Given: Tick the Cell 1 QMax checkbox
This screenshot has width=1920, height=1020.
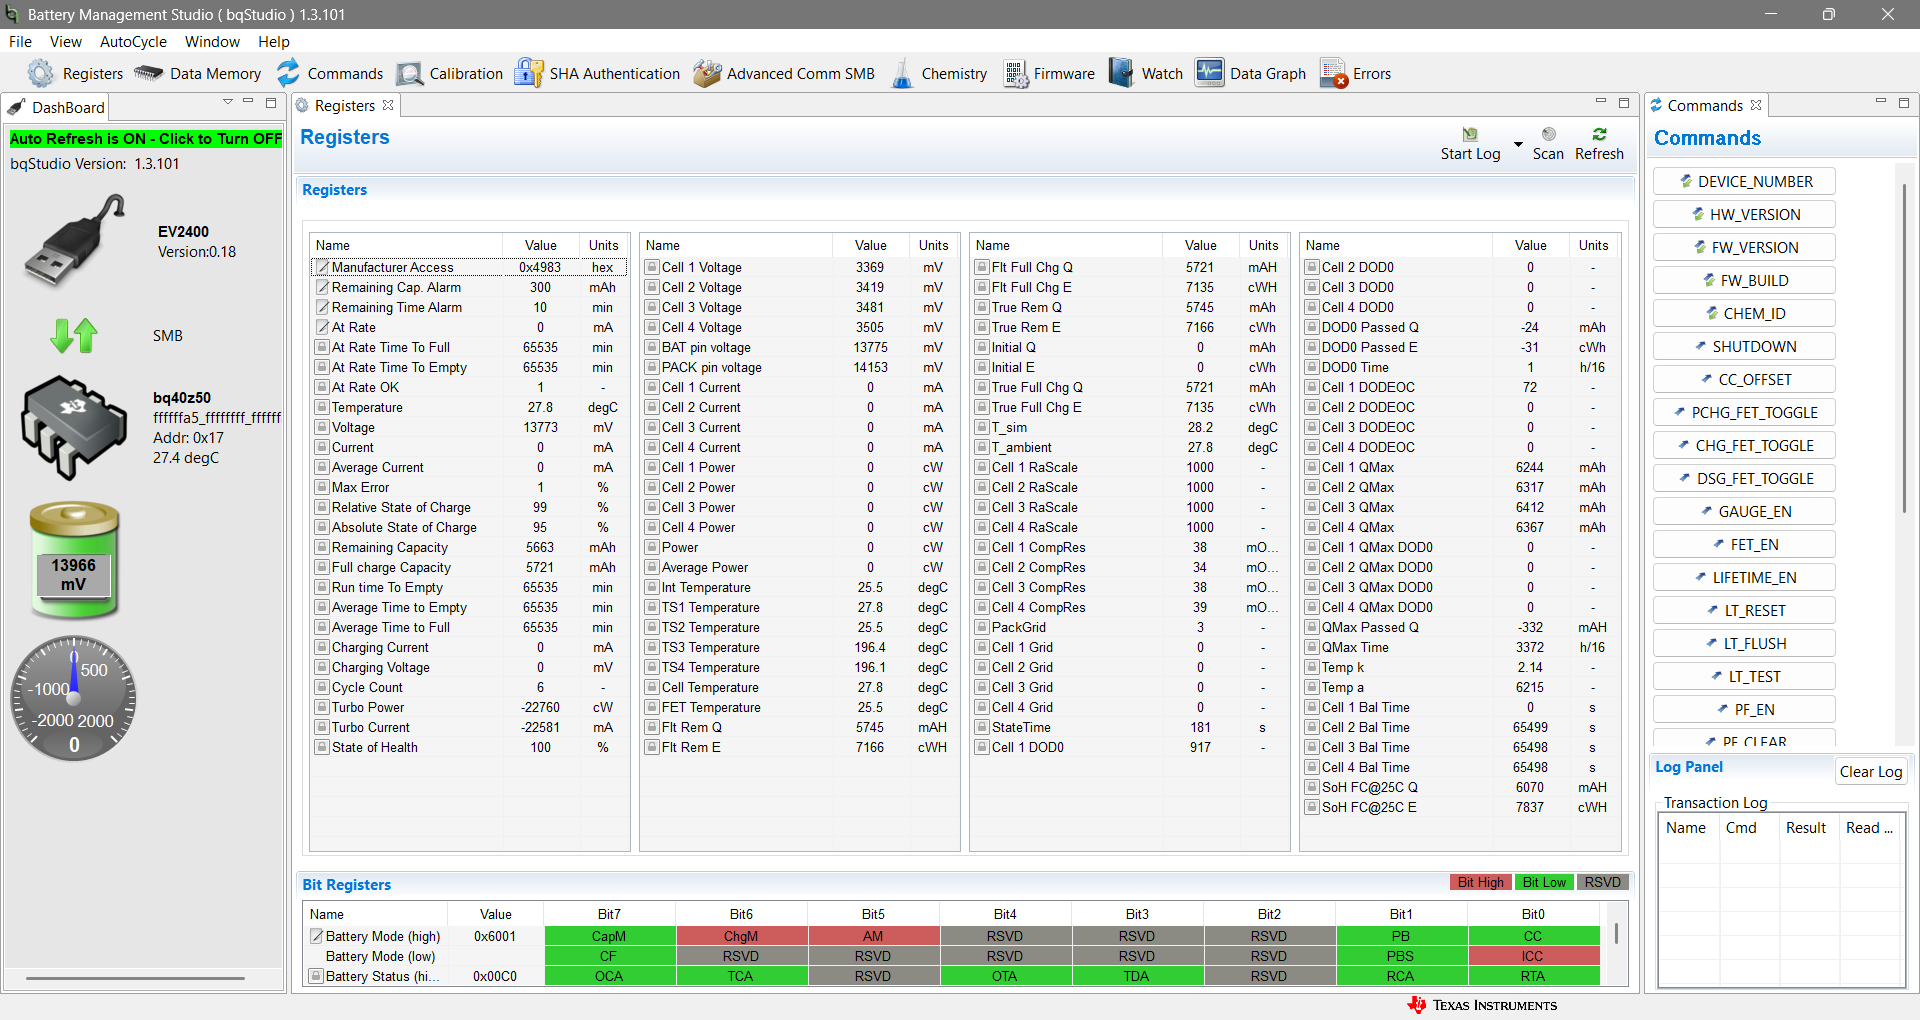Looking at the screenshot, I should pyautogui.click(x=1312, y=467).
